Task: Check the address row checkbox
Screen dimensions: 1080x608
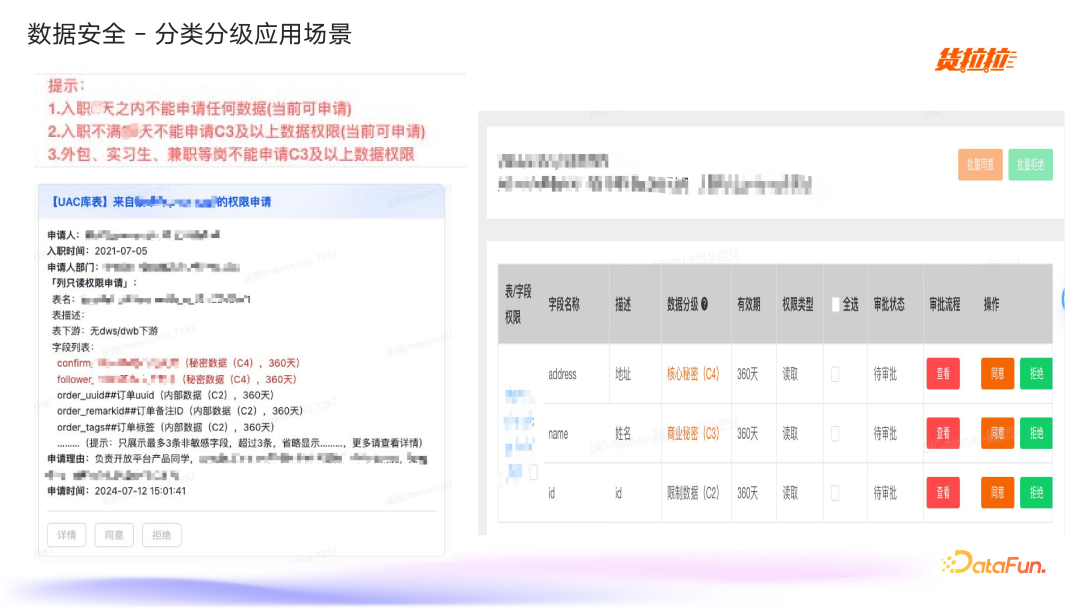Action: point(835,374)
